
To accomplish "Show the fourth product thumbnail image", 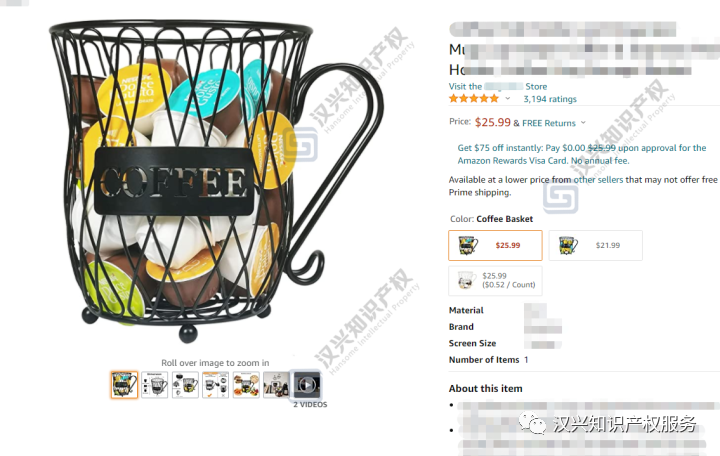I will [215, 384].
